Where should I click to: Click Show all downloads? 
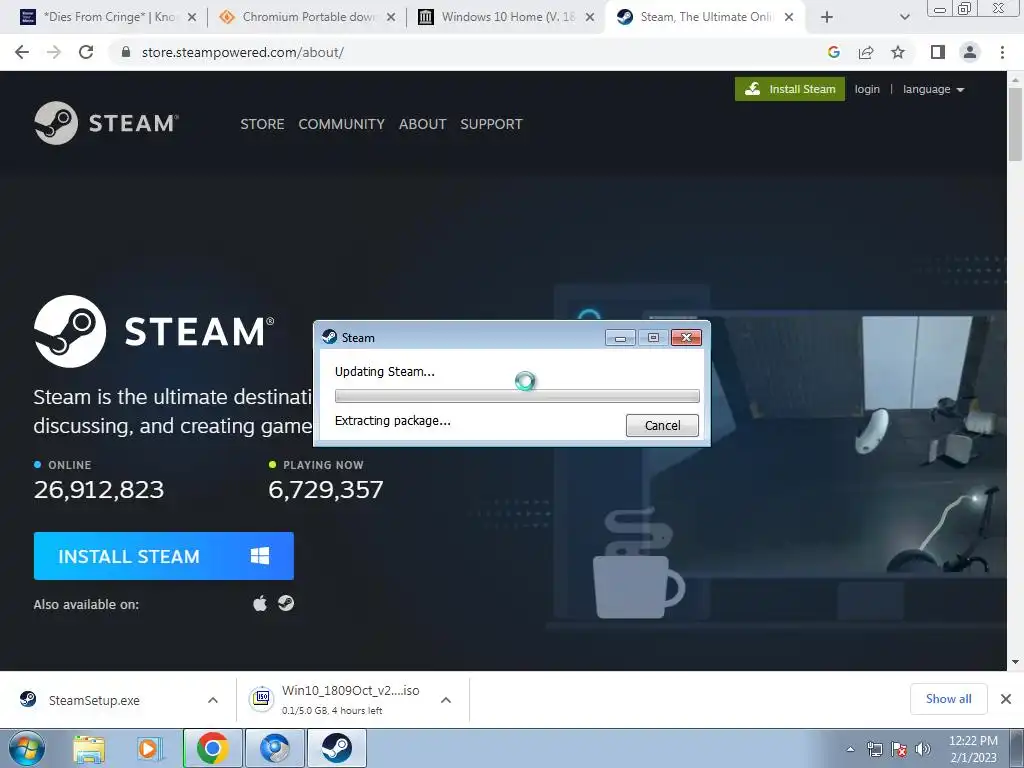coord(948,699)
